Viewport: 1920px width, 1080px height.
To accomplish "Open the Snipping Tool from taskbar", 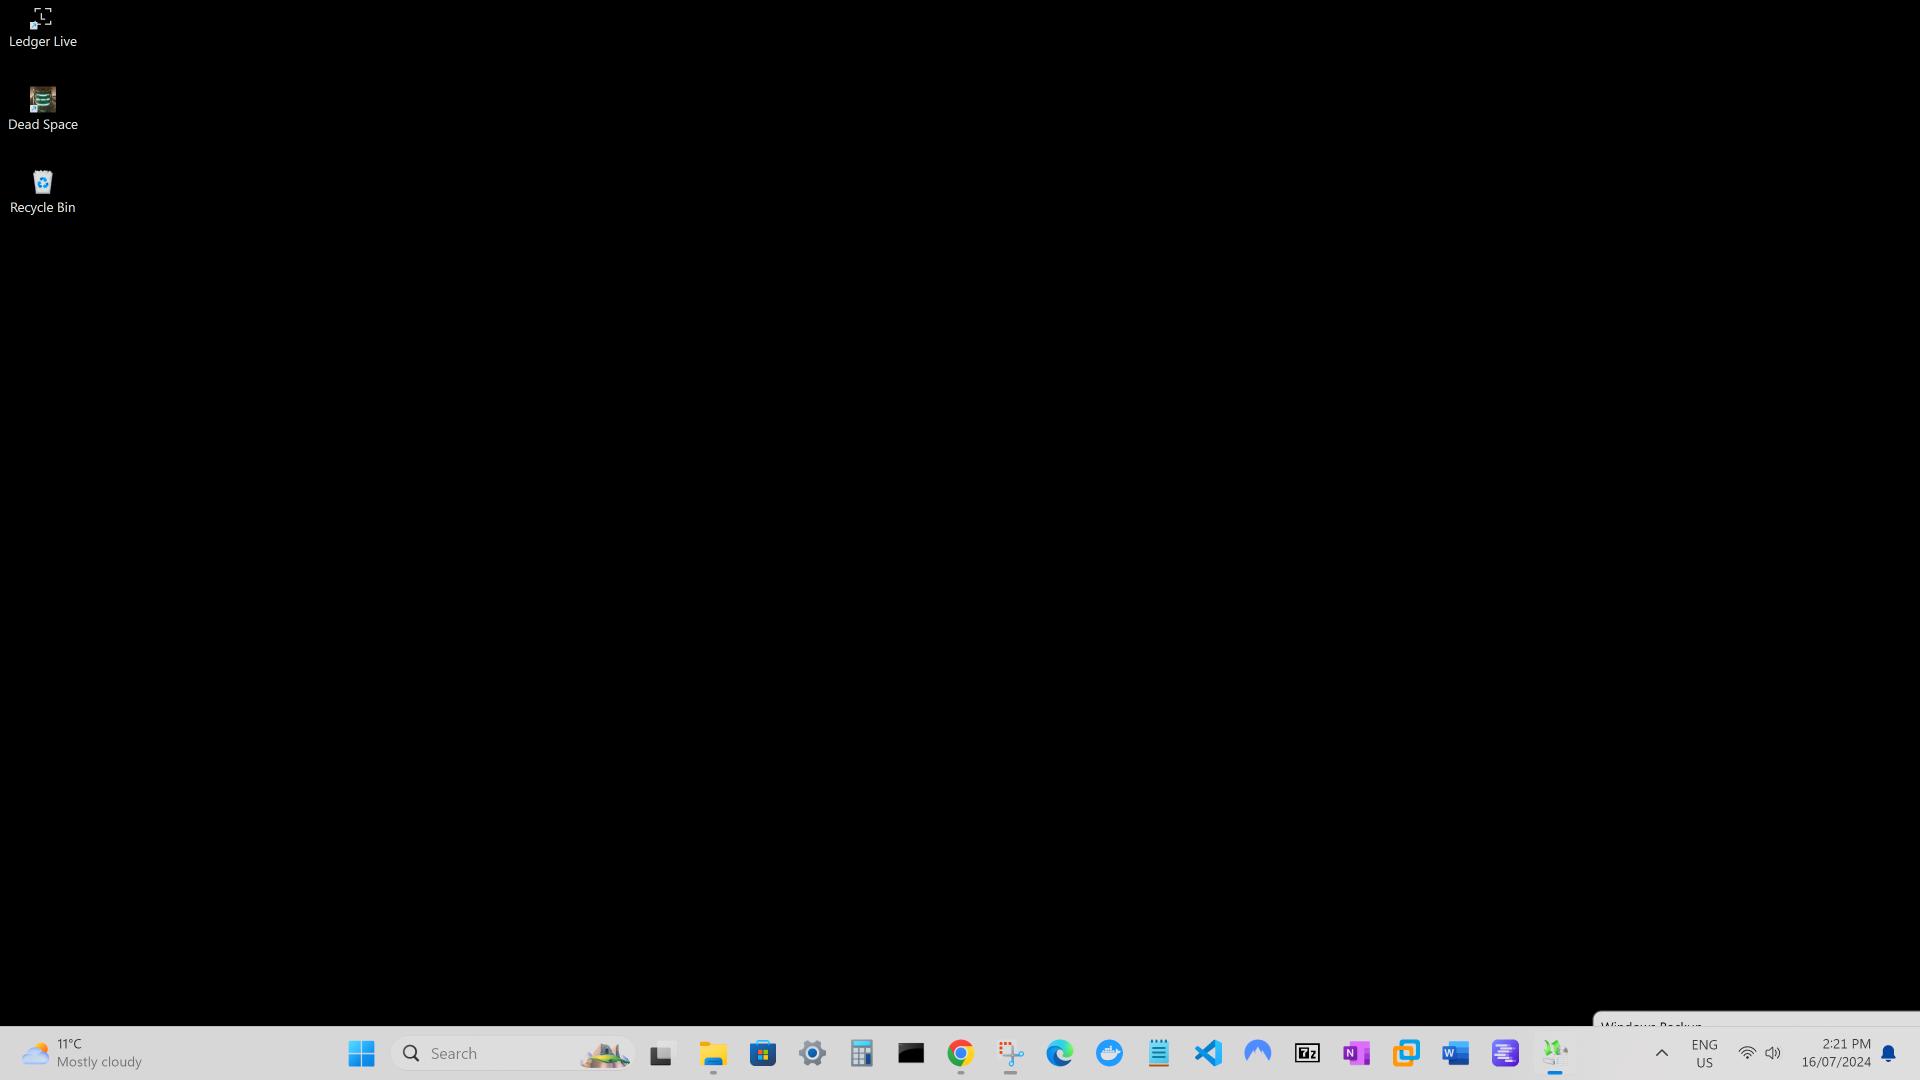I will click(x=1010, y=1053).
